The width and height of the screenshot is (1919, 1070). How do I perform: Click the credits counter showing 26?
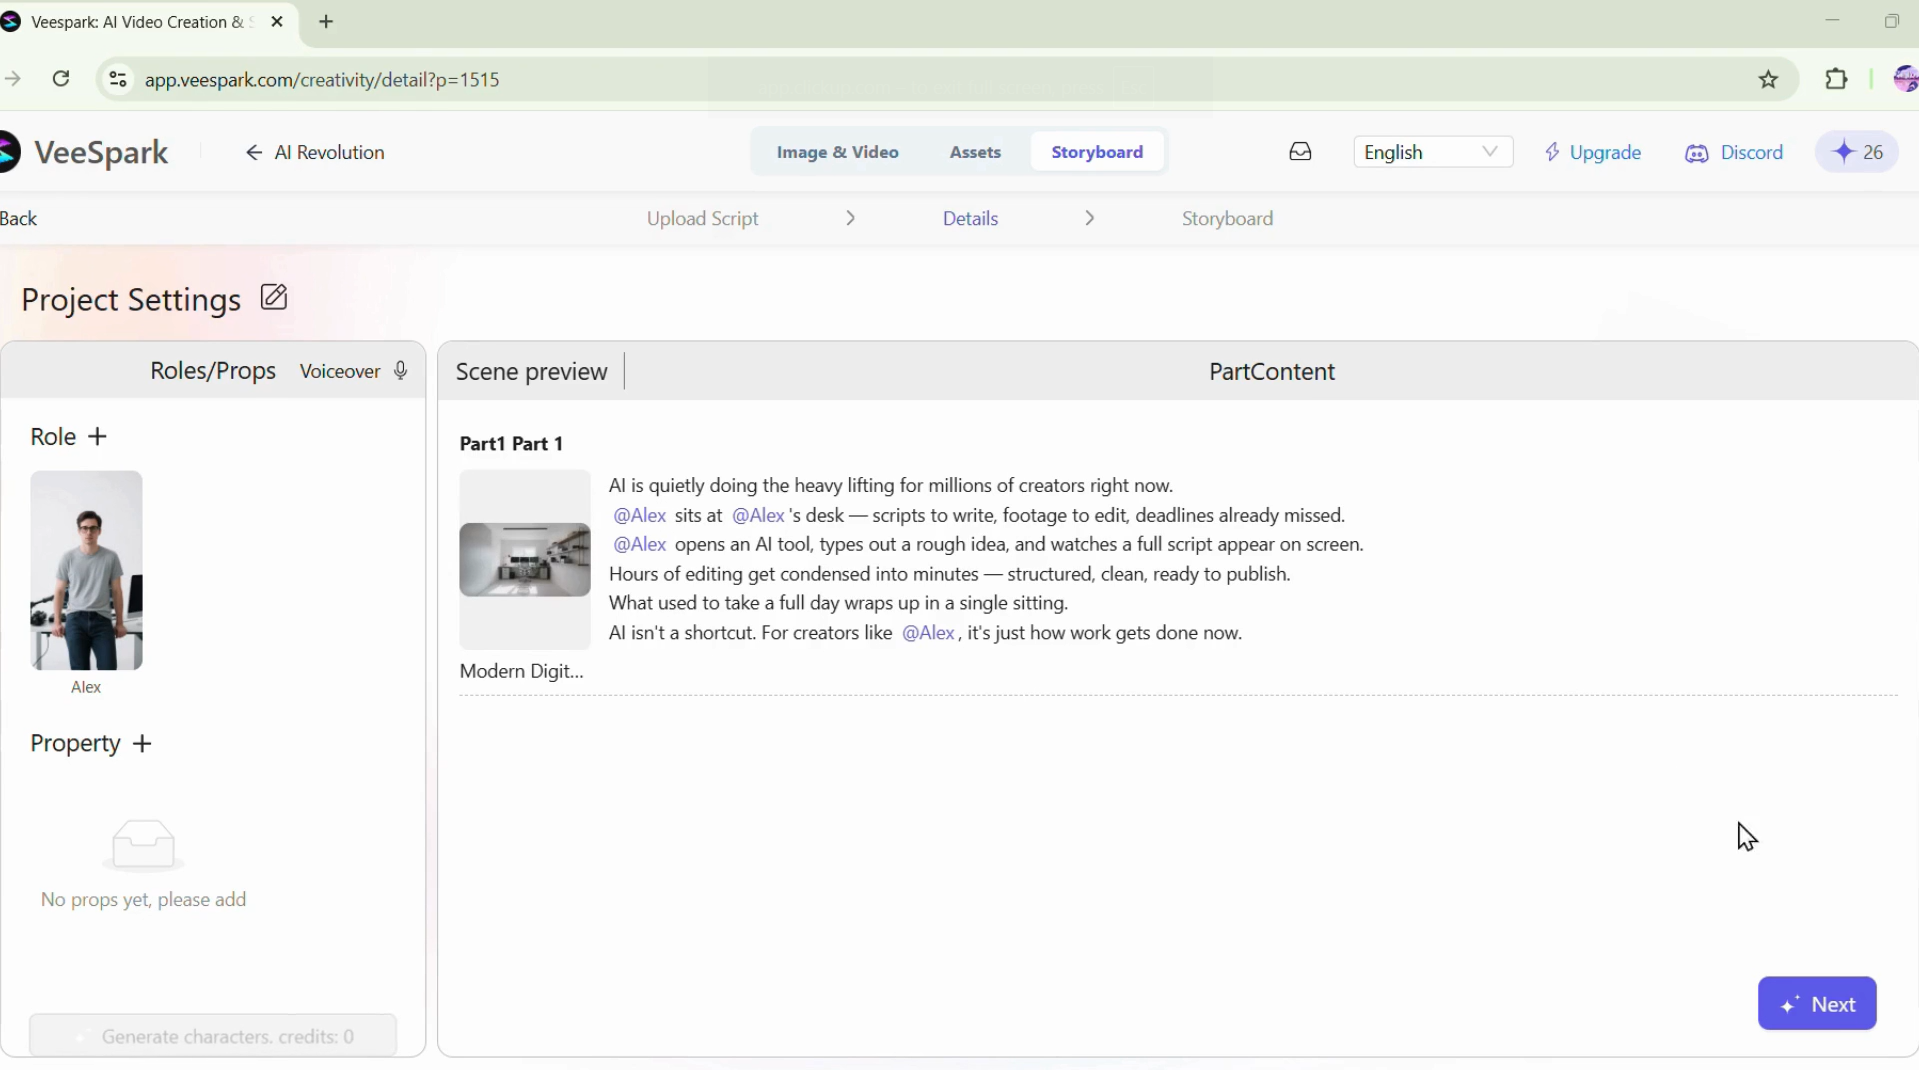tap(1857, 152)
